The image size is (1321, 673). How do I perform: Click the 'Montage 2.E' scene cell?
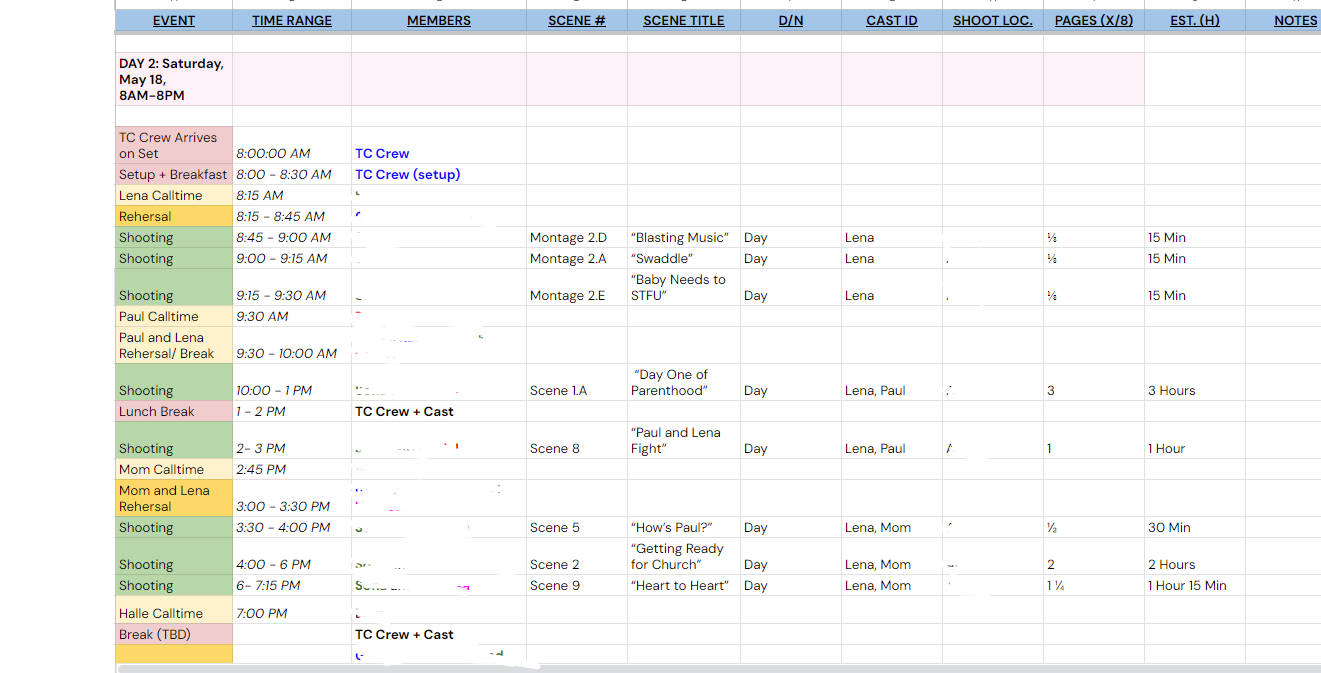tap(577, 287)
